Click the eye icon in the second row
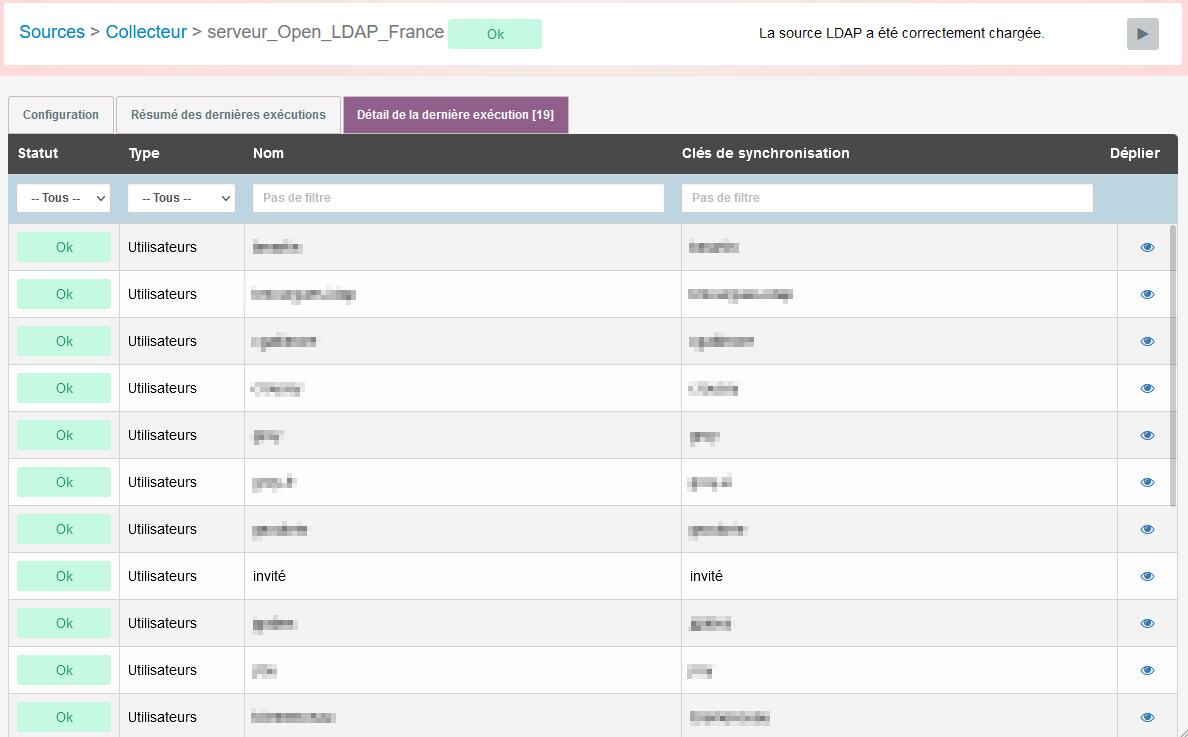Image resolution: width=1188 pixels, height=737 pixels. [x=1147, y=294]
